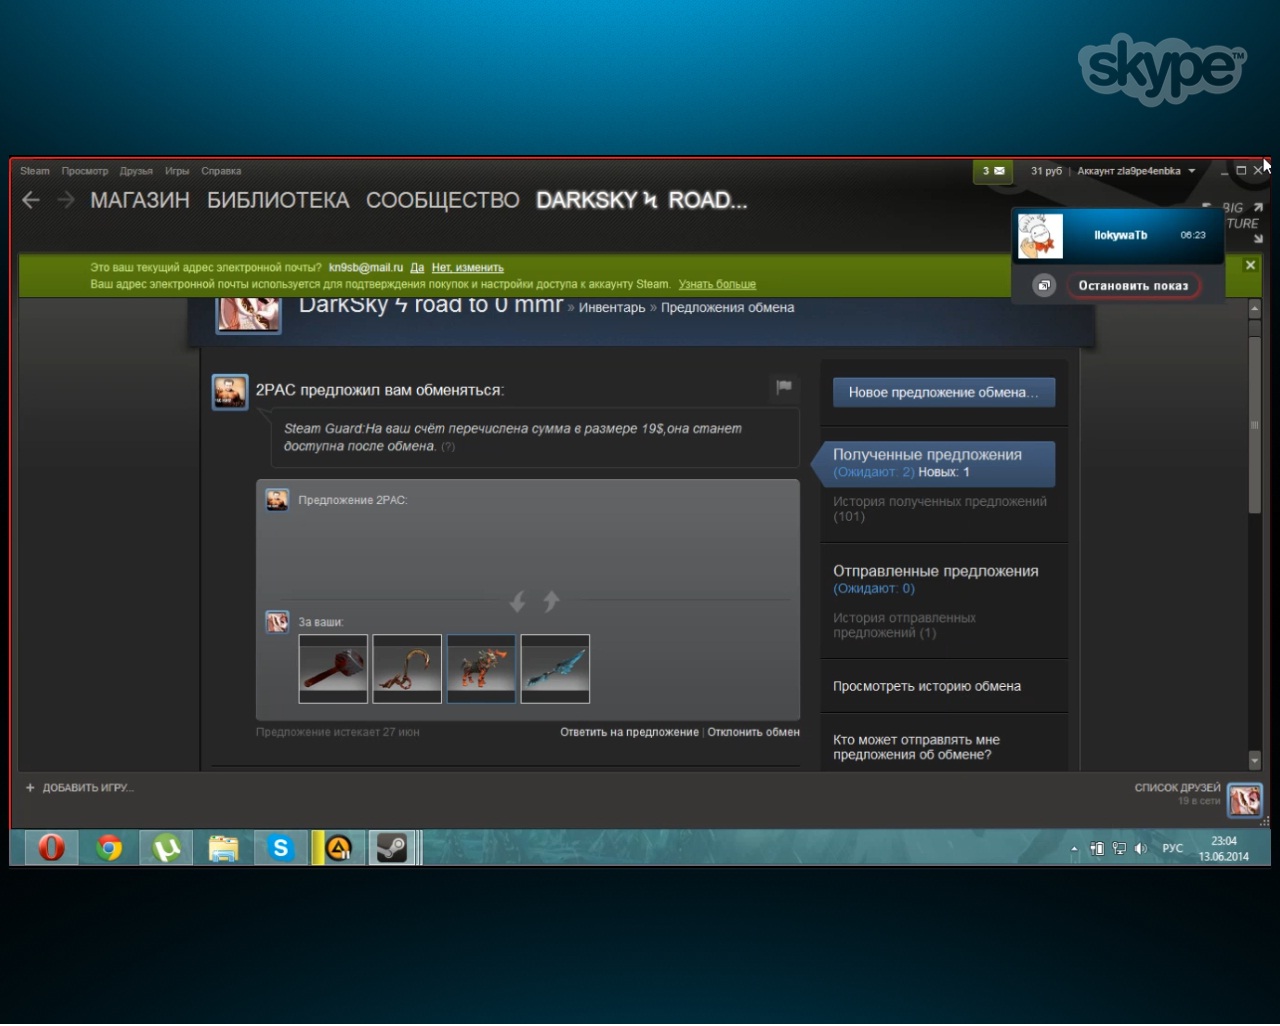Open 'История отправленных предложений (1)'
1280x1026 pixels.
905,625
